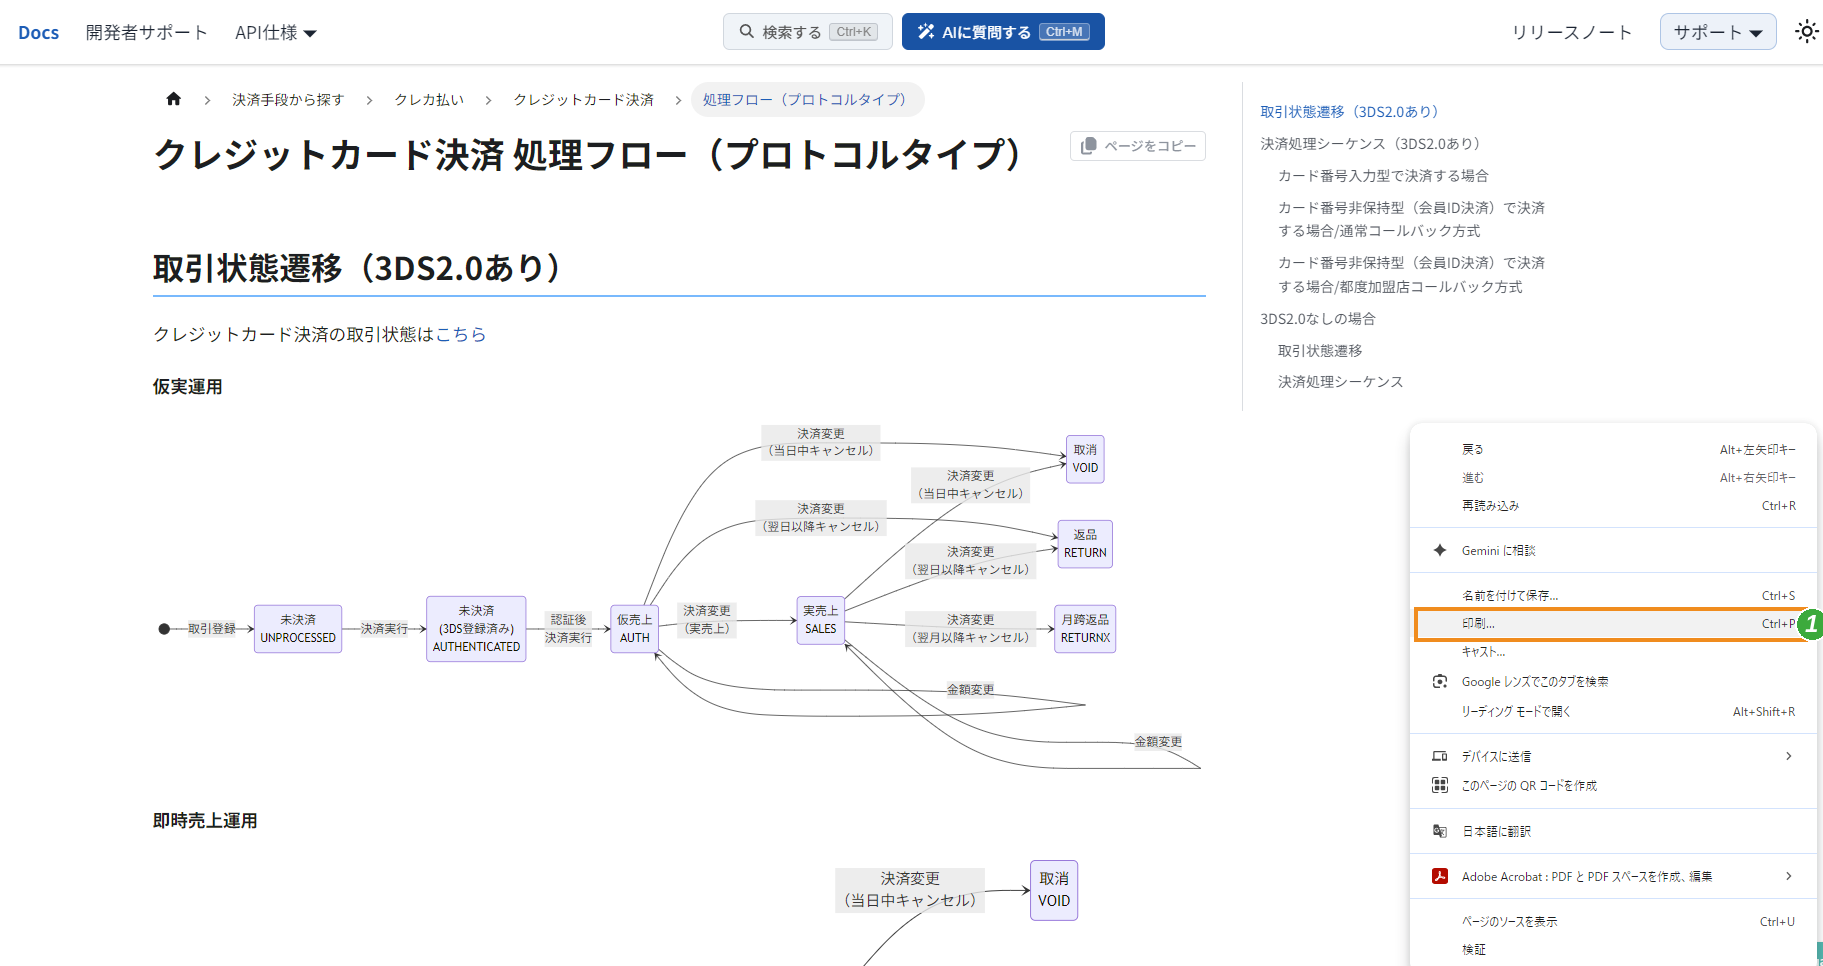Viewport: 1823px width, 966px height.
Task: Click the AUTHENTICATED node in the diagram
Action: click(476, 629)
